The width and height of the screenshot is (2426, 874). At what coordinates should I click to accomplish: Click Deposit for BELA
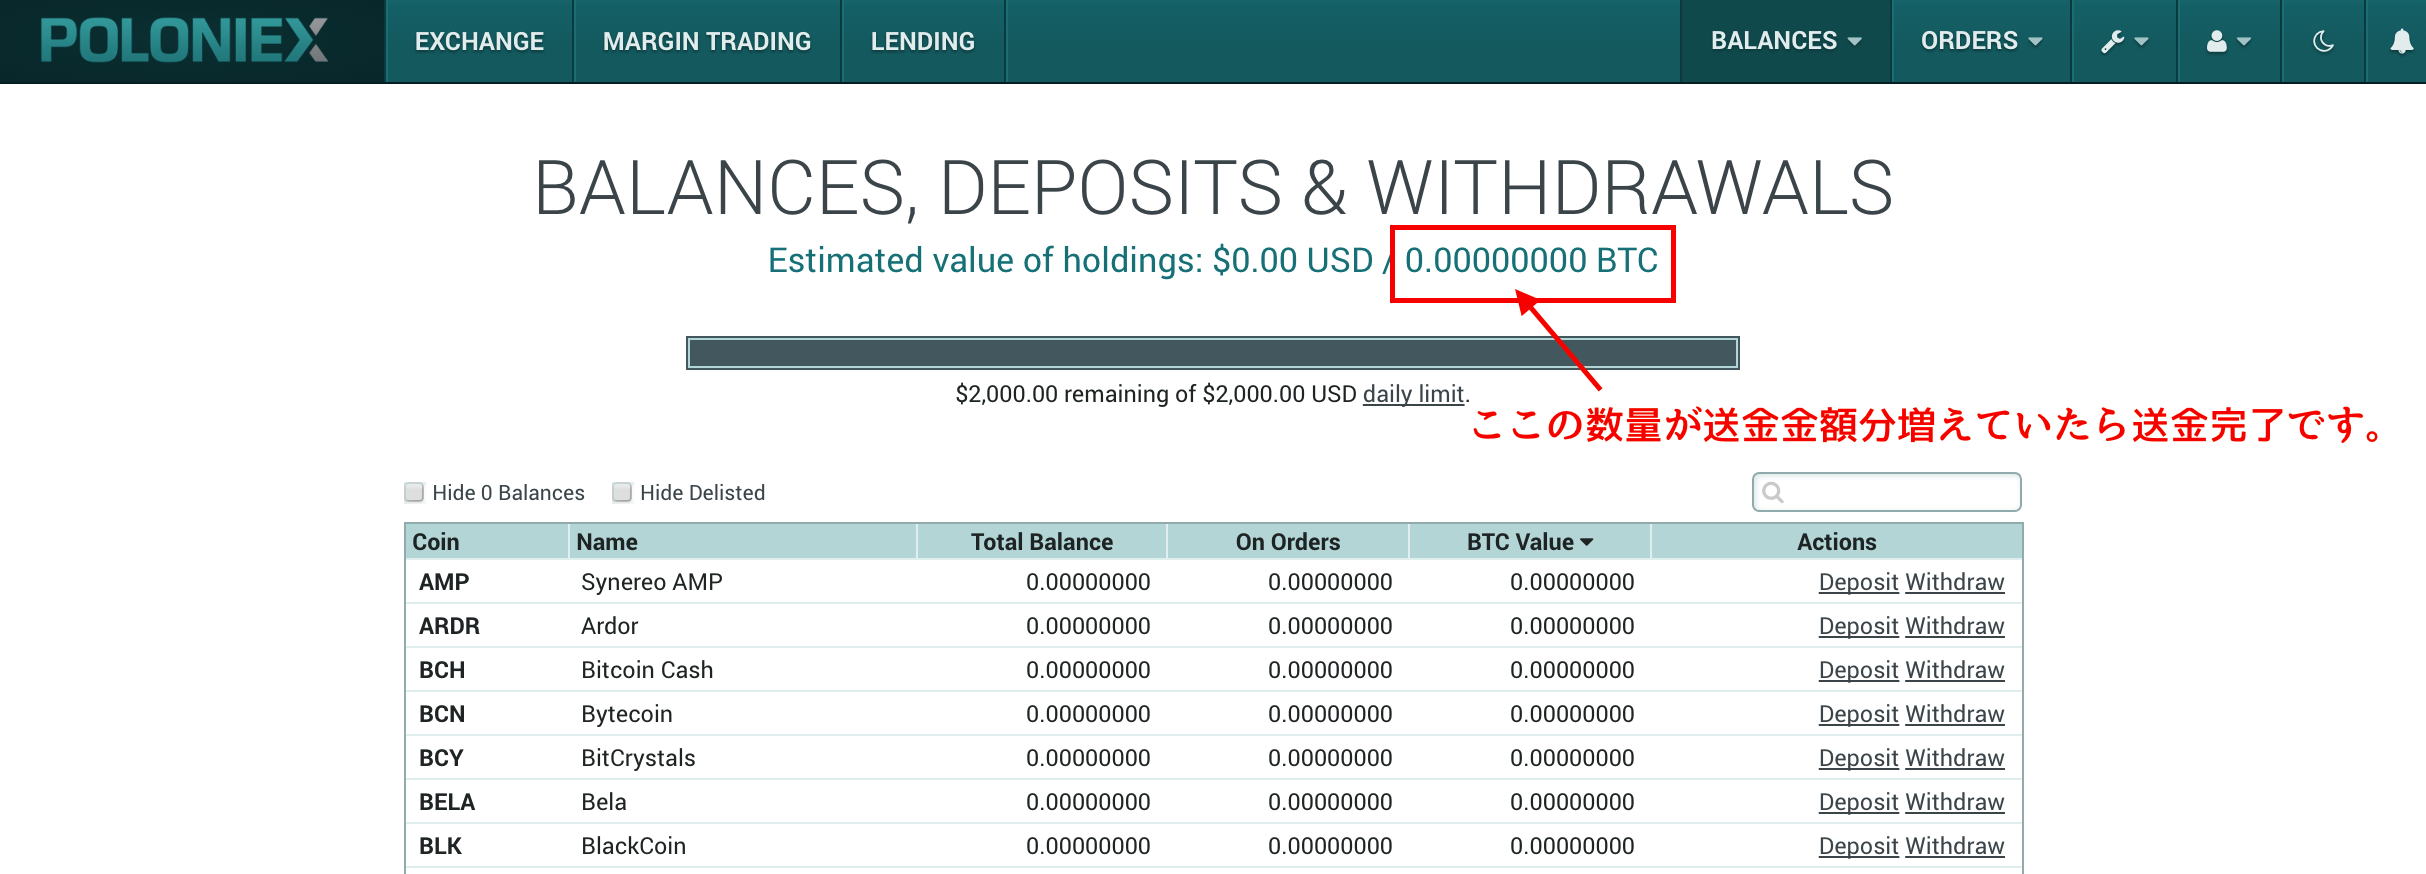click(1858, 802)
